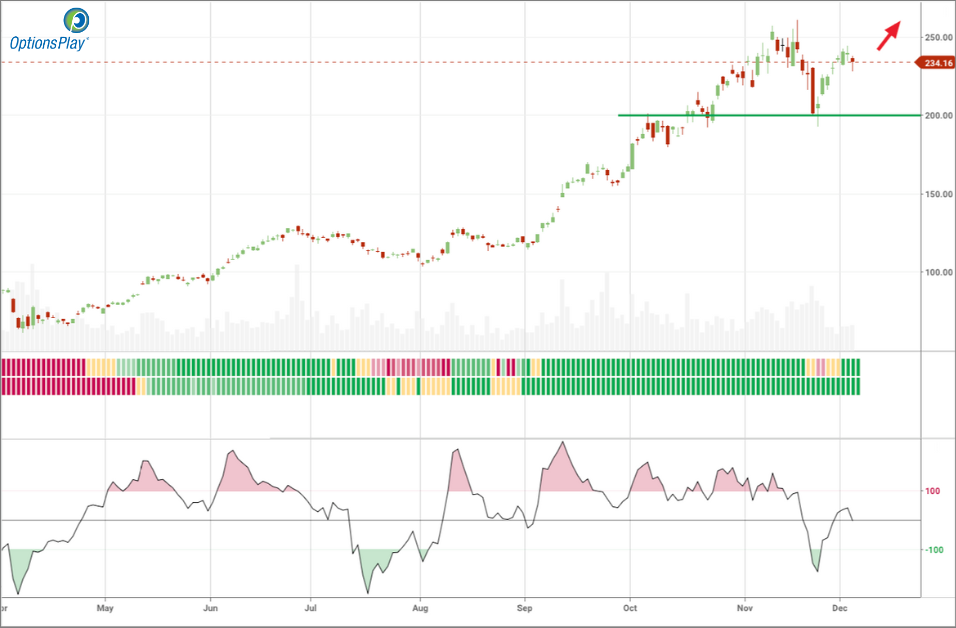The width and height of the screenshot is (956, 628).
Task: Click the 150.00 price axis label
Action: tap(938, 194)
